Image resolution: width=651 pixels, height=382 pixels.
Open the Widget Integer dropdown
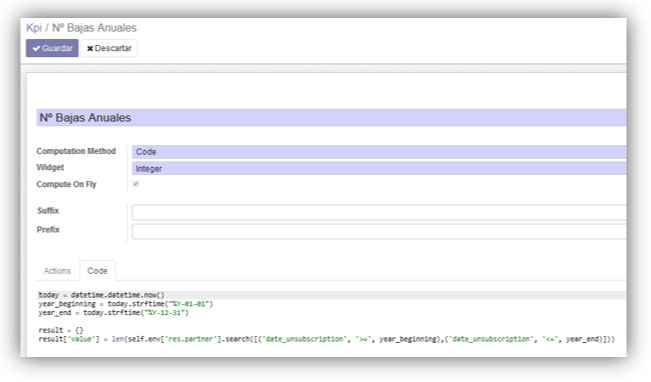click(379, 168)
